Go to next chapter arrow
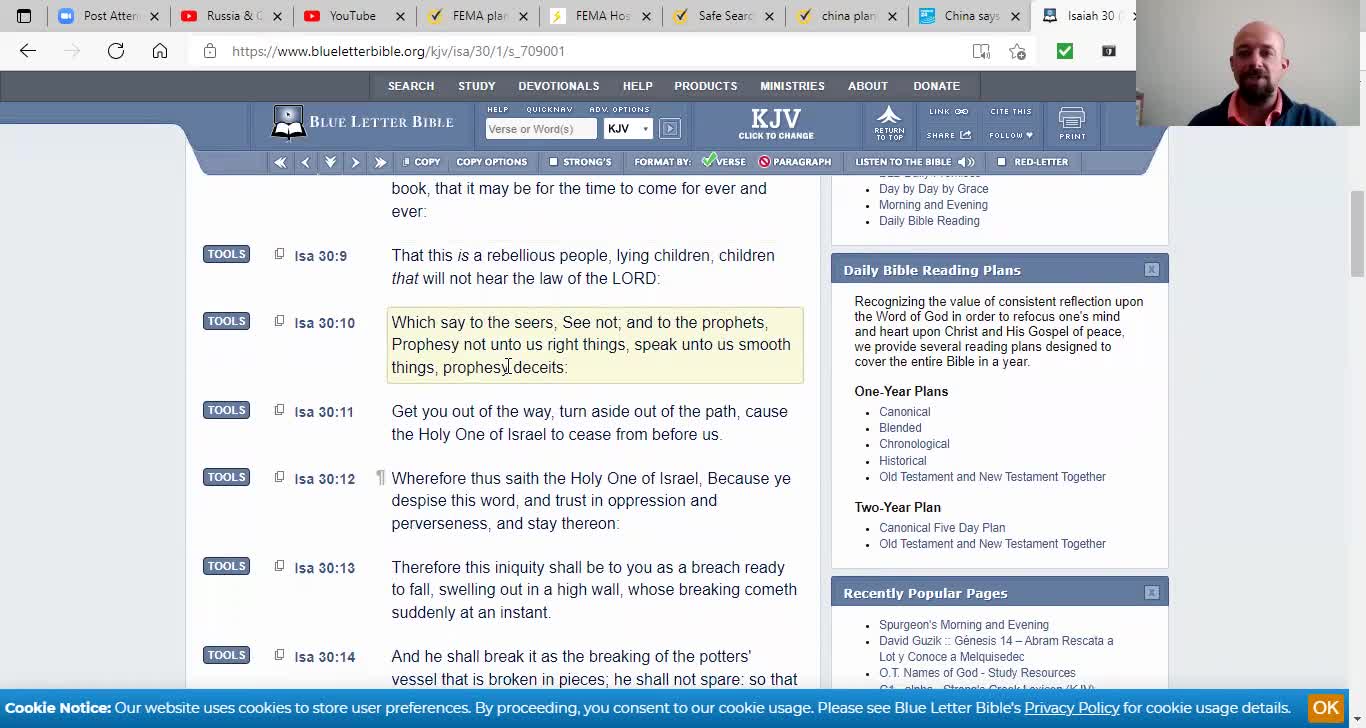This screenshot has height=728, width=1366. pyautogui.click(x=355, y=162)
